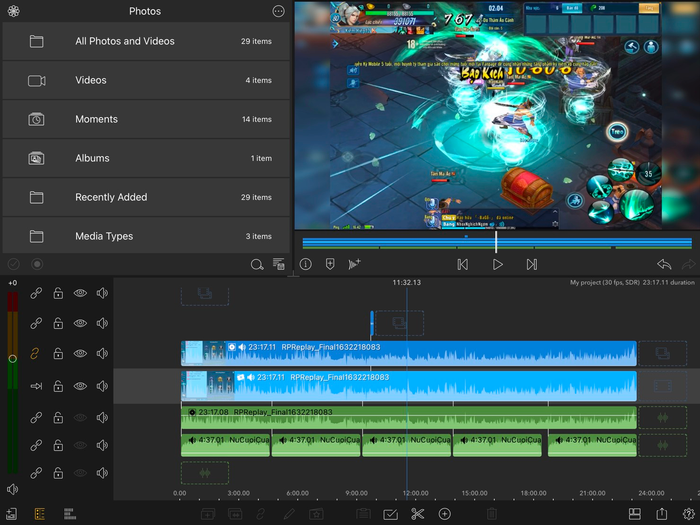The image size is (700, 525).
Task: Hide the main storyline track's video
Action: (x=80, y=386)
